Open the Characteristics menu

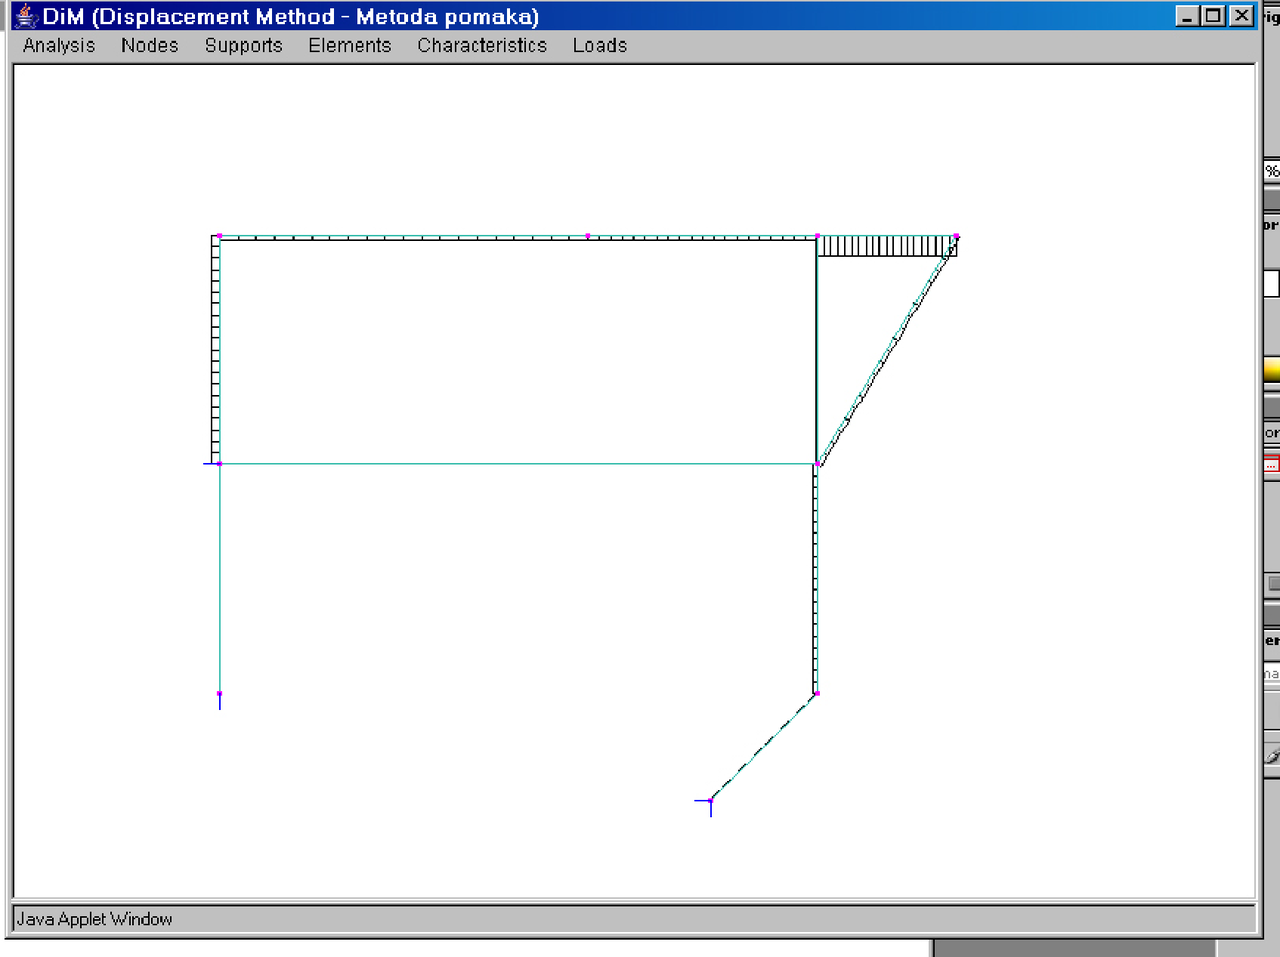point(482,46)
